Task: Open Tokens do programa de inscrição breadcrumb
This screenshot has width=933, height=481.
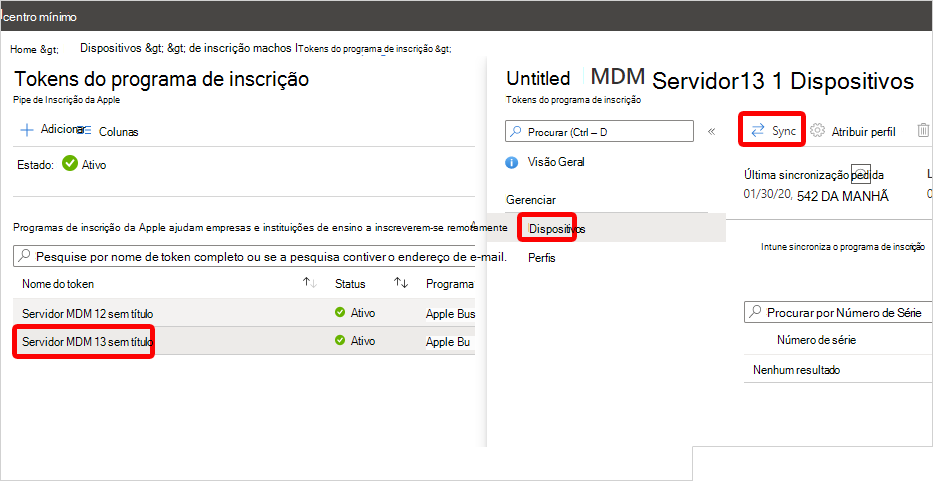Action: click(367, 49)
